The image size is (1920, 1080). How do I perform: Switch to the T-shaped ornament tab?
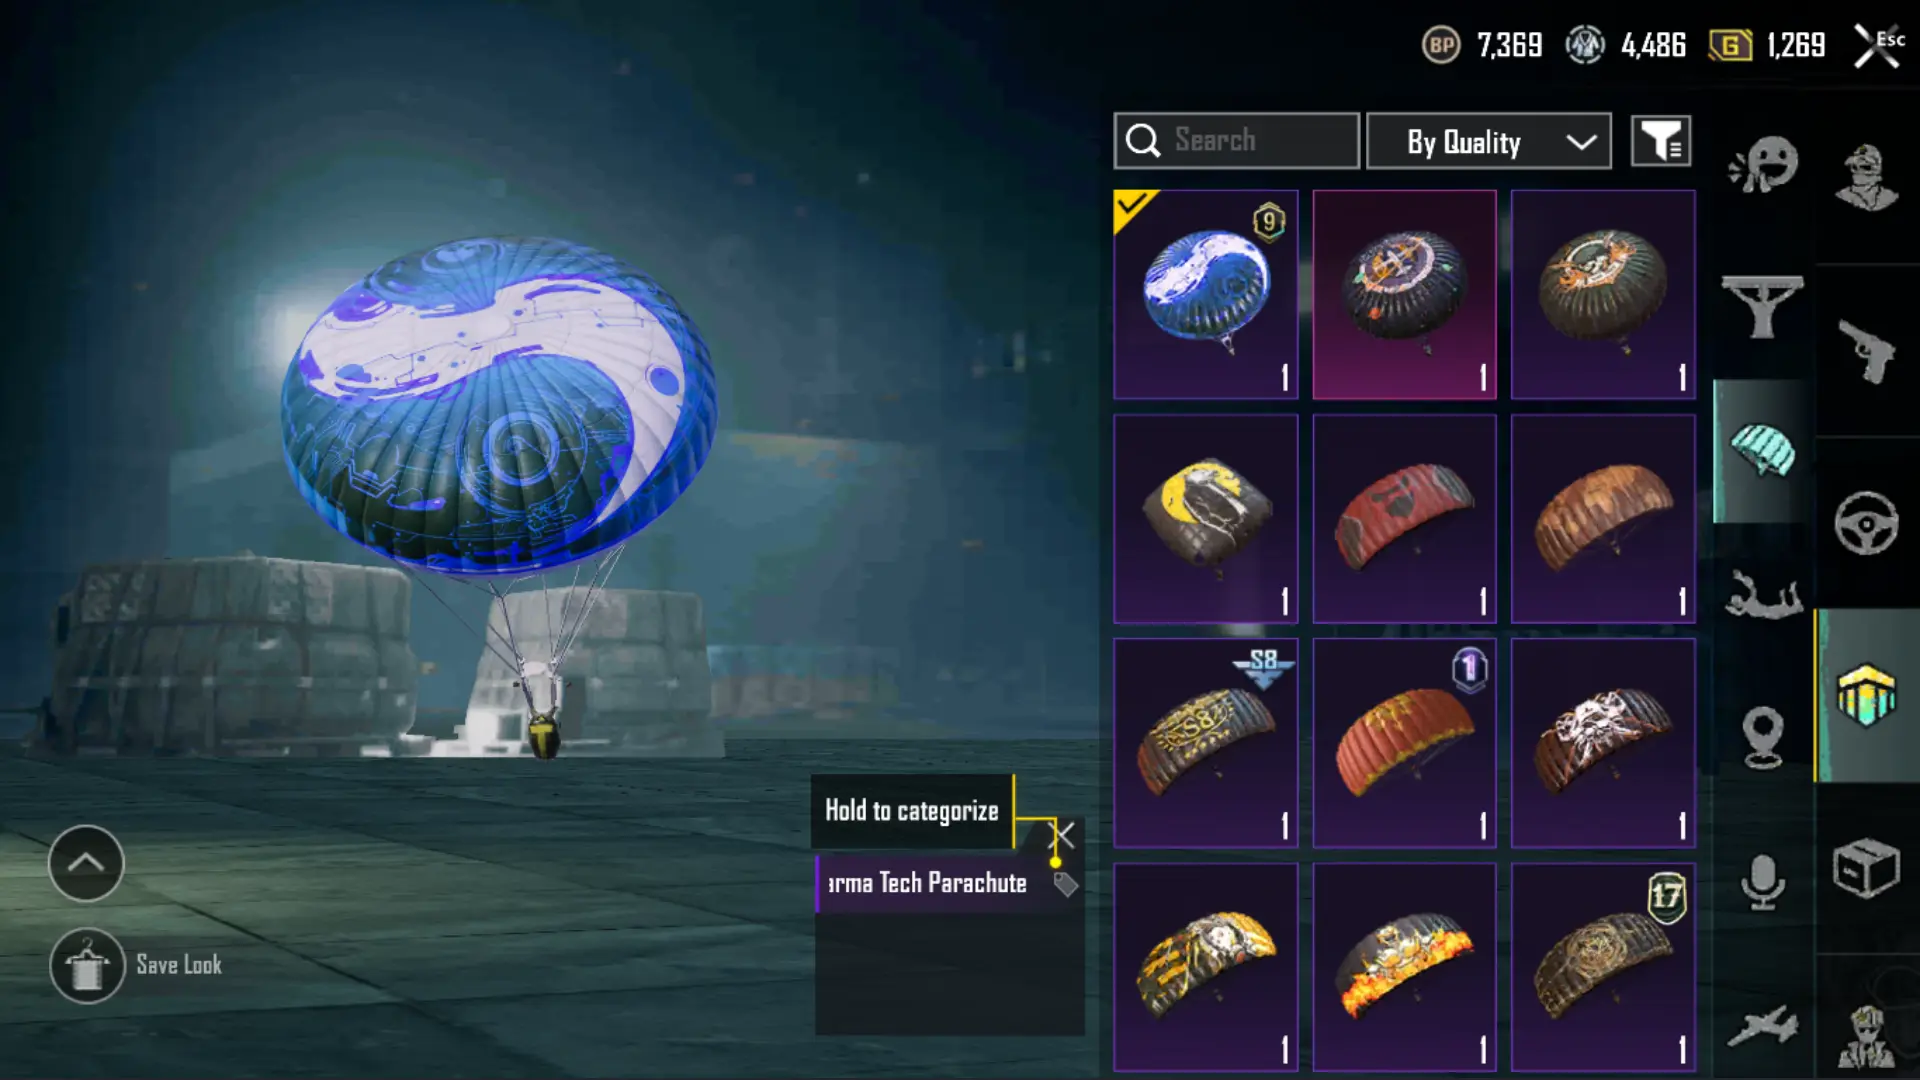[x=1763, y=306]
